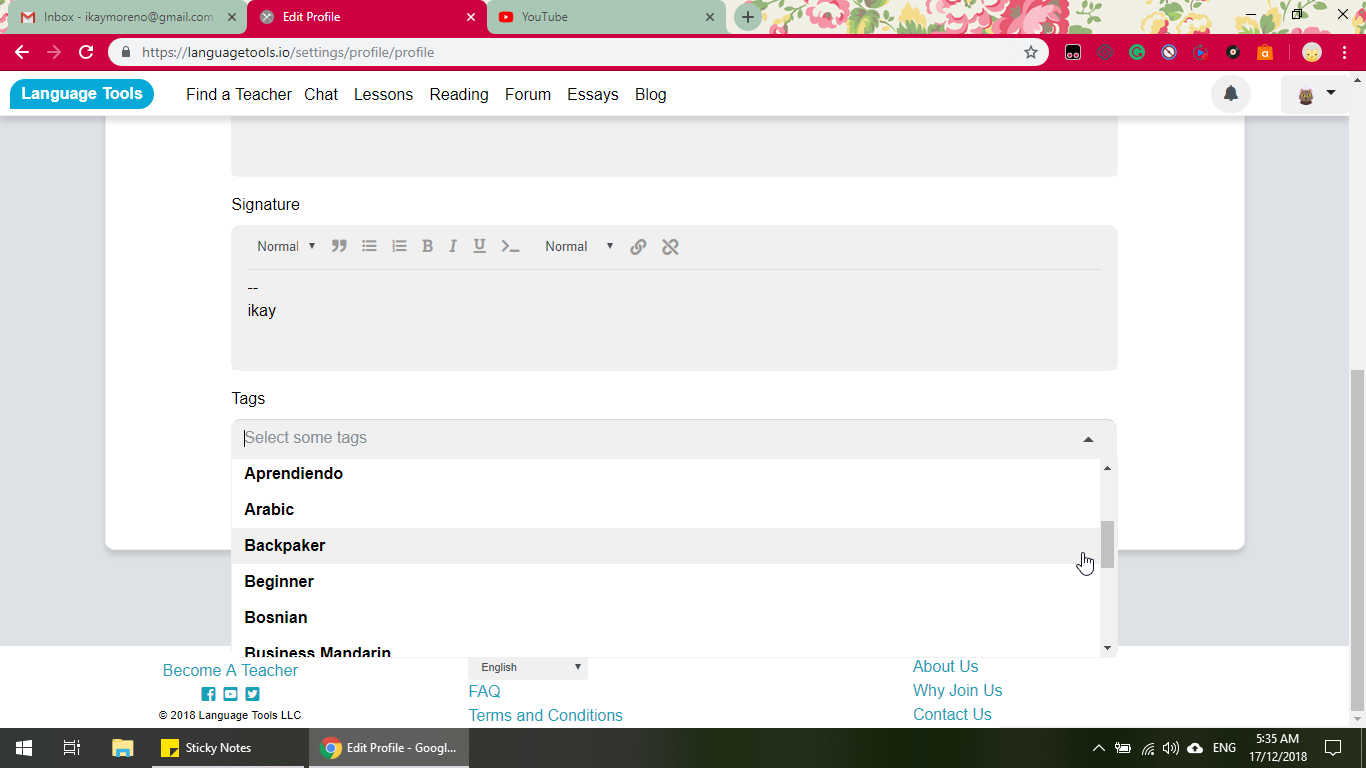Open the Facebook icon in footer
This screenshot has width=1366, height=768.
tap(208, 694)
